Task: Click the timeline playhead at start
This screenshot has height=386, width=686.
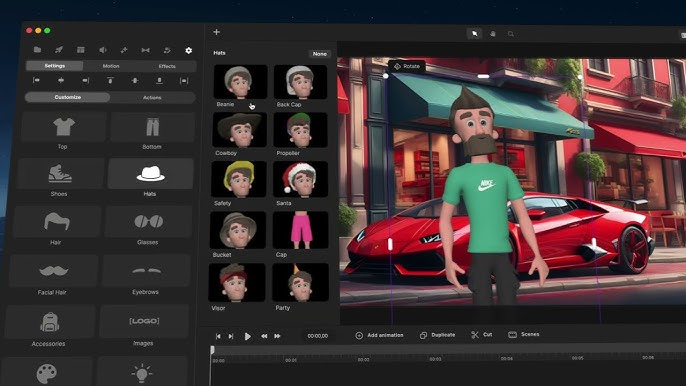Action: coord(212,350)
